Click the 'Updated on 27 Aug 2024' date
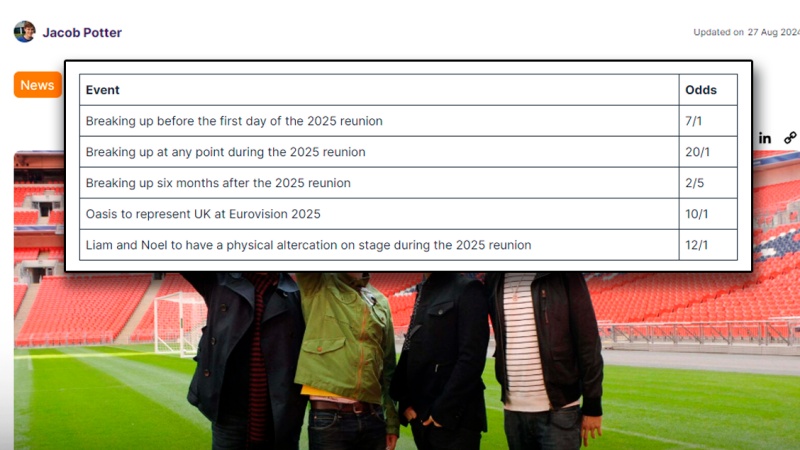 click(x=746, y=32)
